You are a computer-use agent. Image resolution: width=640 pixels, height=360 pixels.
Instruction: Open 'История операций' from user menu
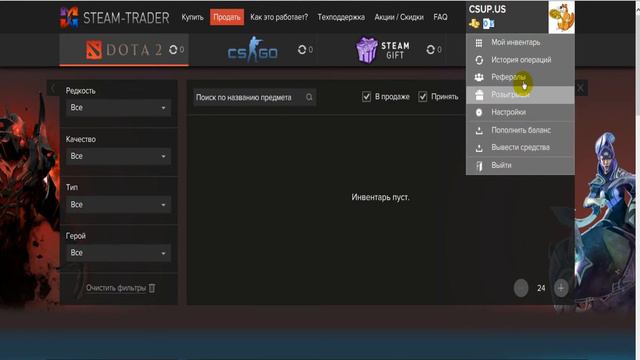pyautogui.click(x=520, y=60)
